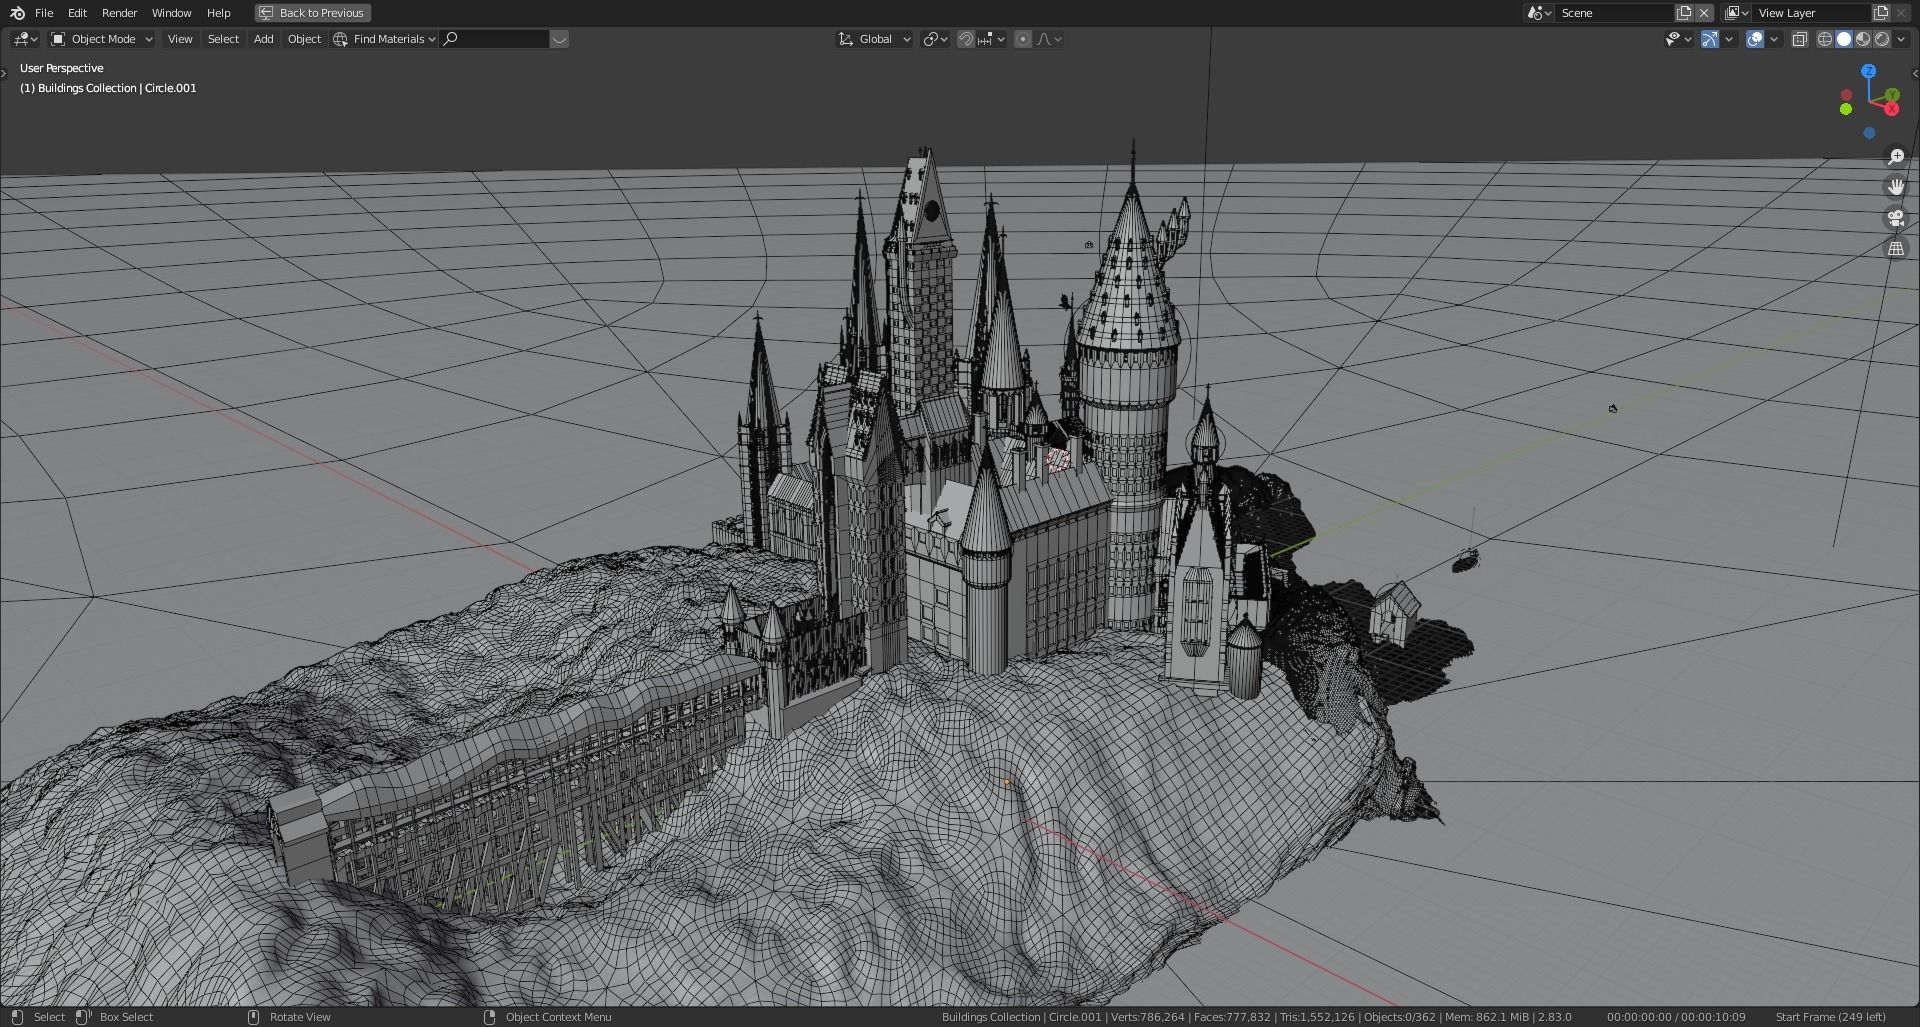This screenshot has height=1027, width=1920.
Task: Expand the sidebar with right-edge arrow
Action: 1915,73
